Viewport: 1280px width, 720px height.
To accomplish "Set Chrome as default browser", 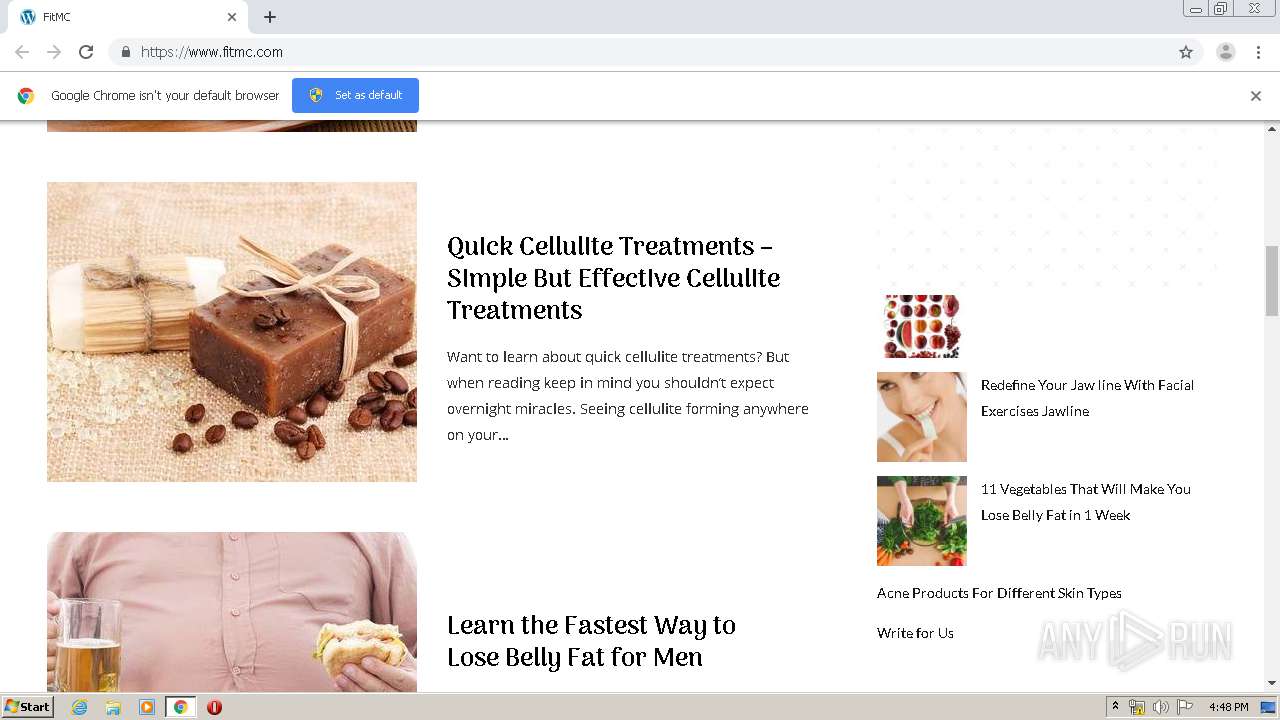I will tap(355, 95).
